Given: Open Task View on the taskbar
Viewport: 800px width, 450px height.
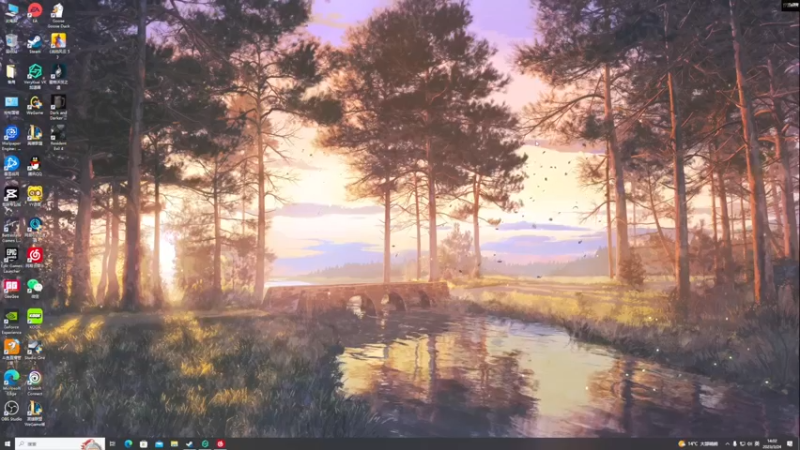Looking at the screenshot, I should click(113, 444).
